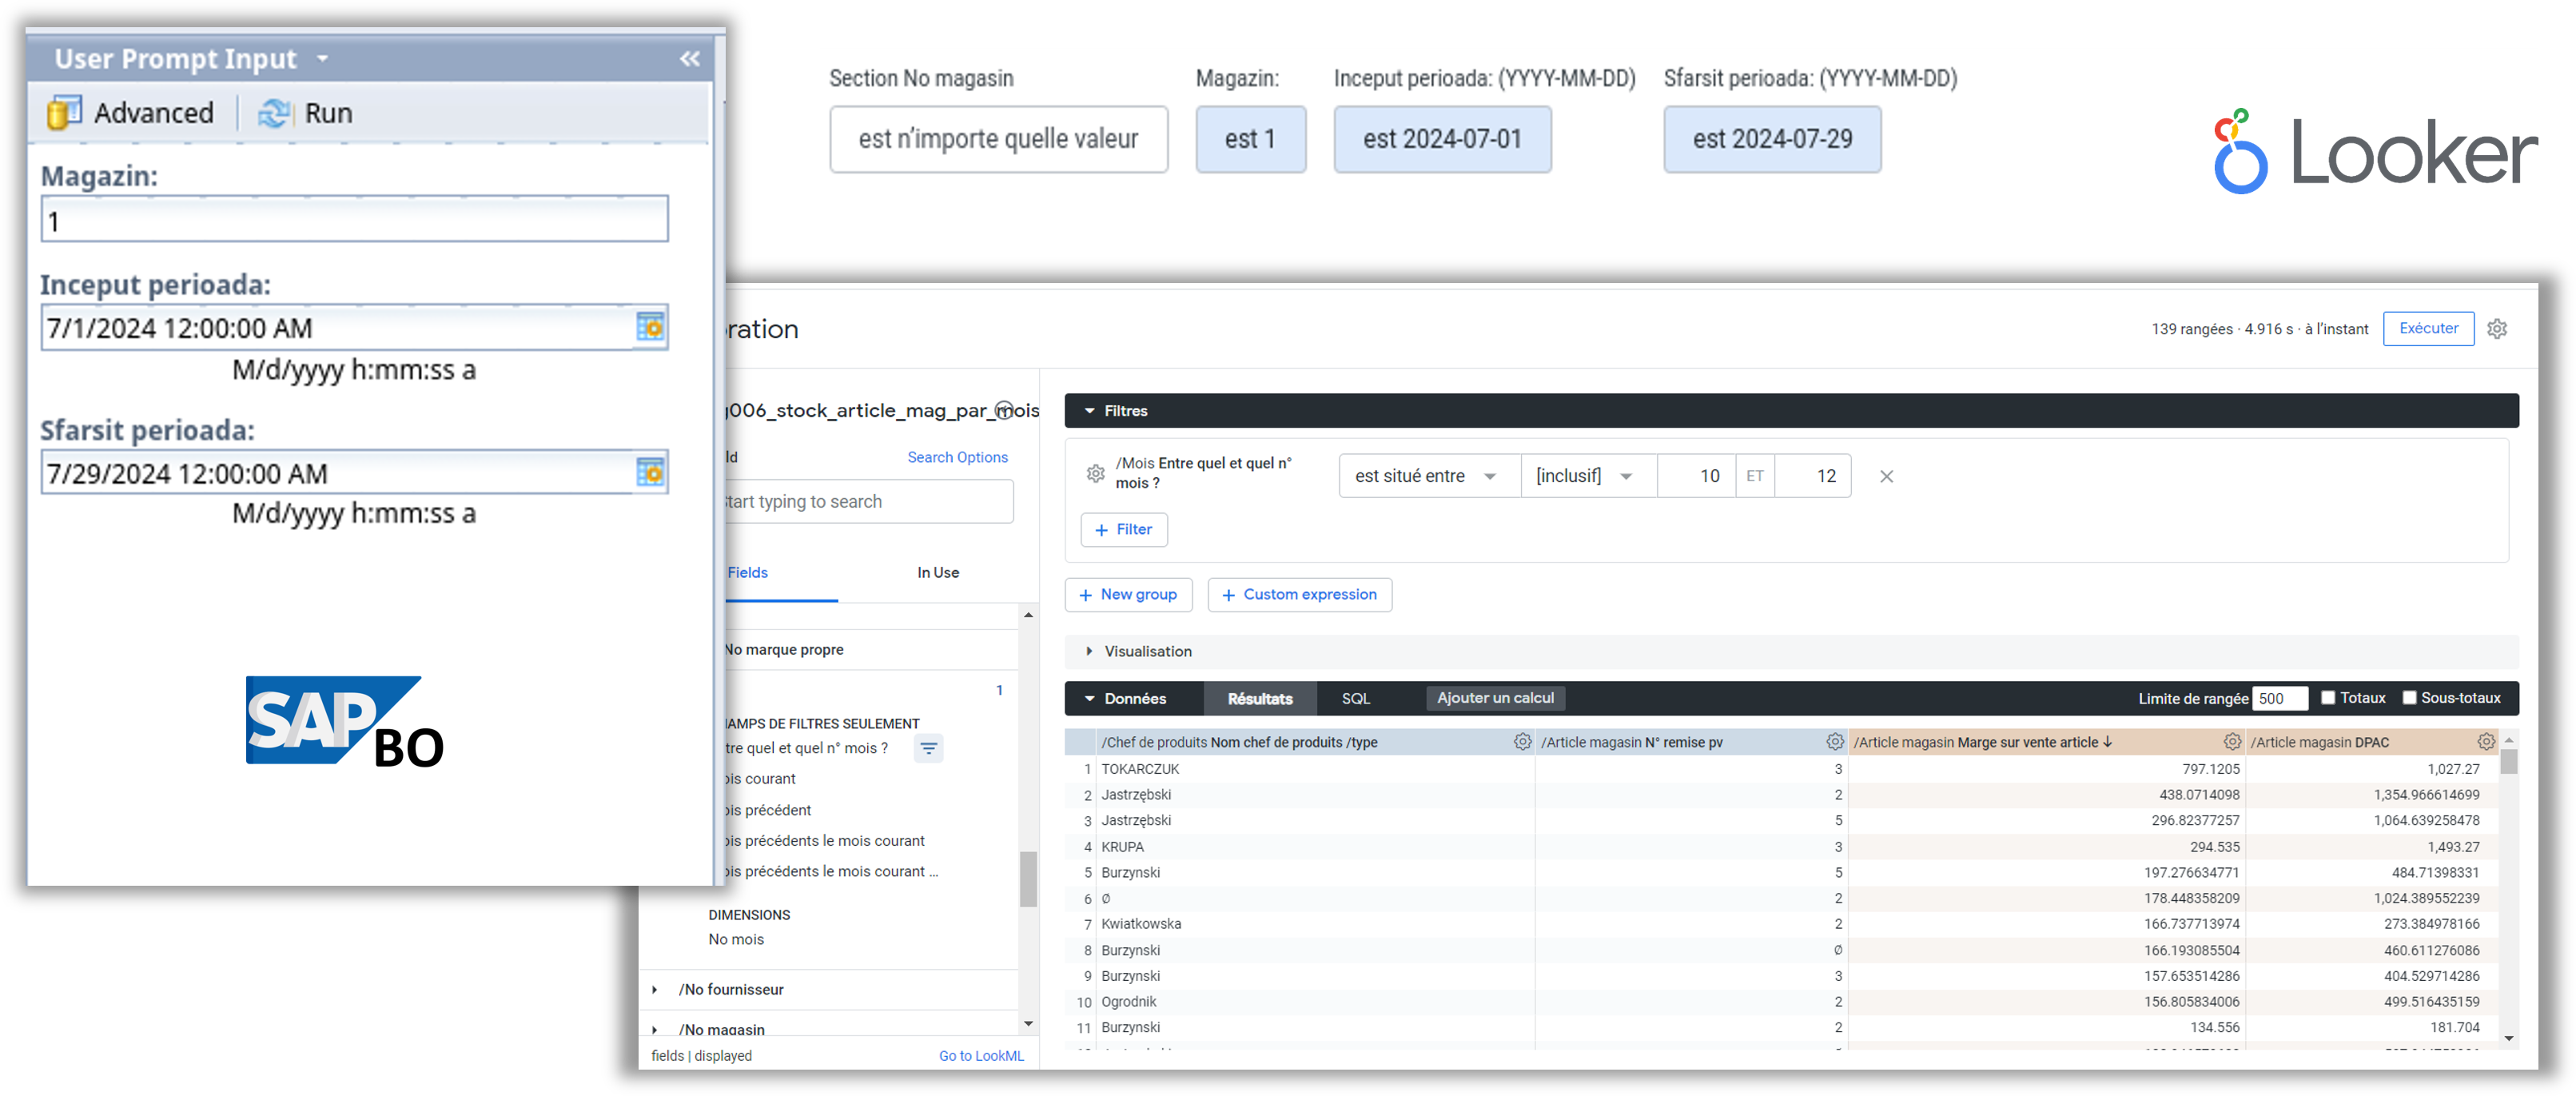The image size is (2576, 1096).
Task: Open gear menu for Marge sur vente article column
Action: (x=2232, y=742)
